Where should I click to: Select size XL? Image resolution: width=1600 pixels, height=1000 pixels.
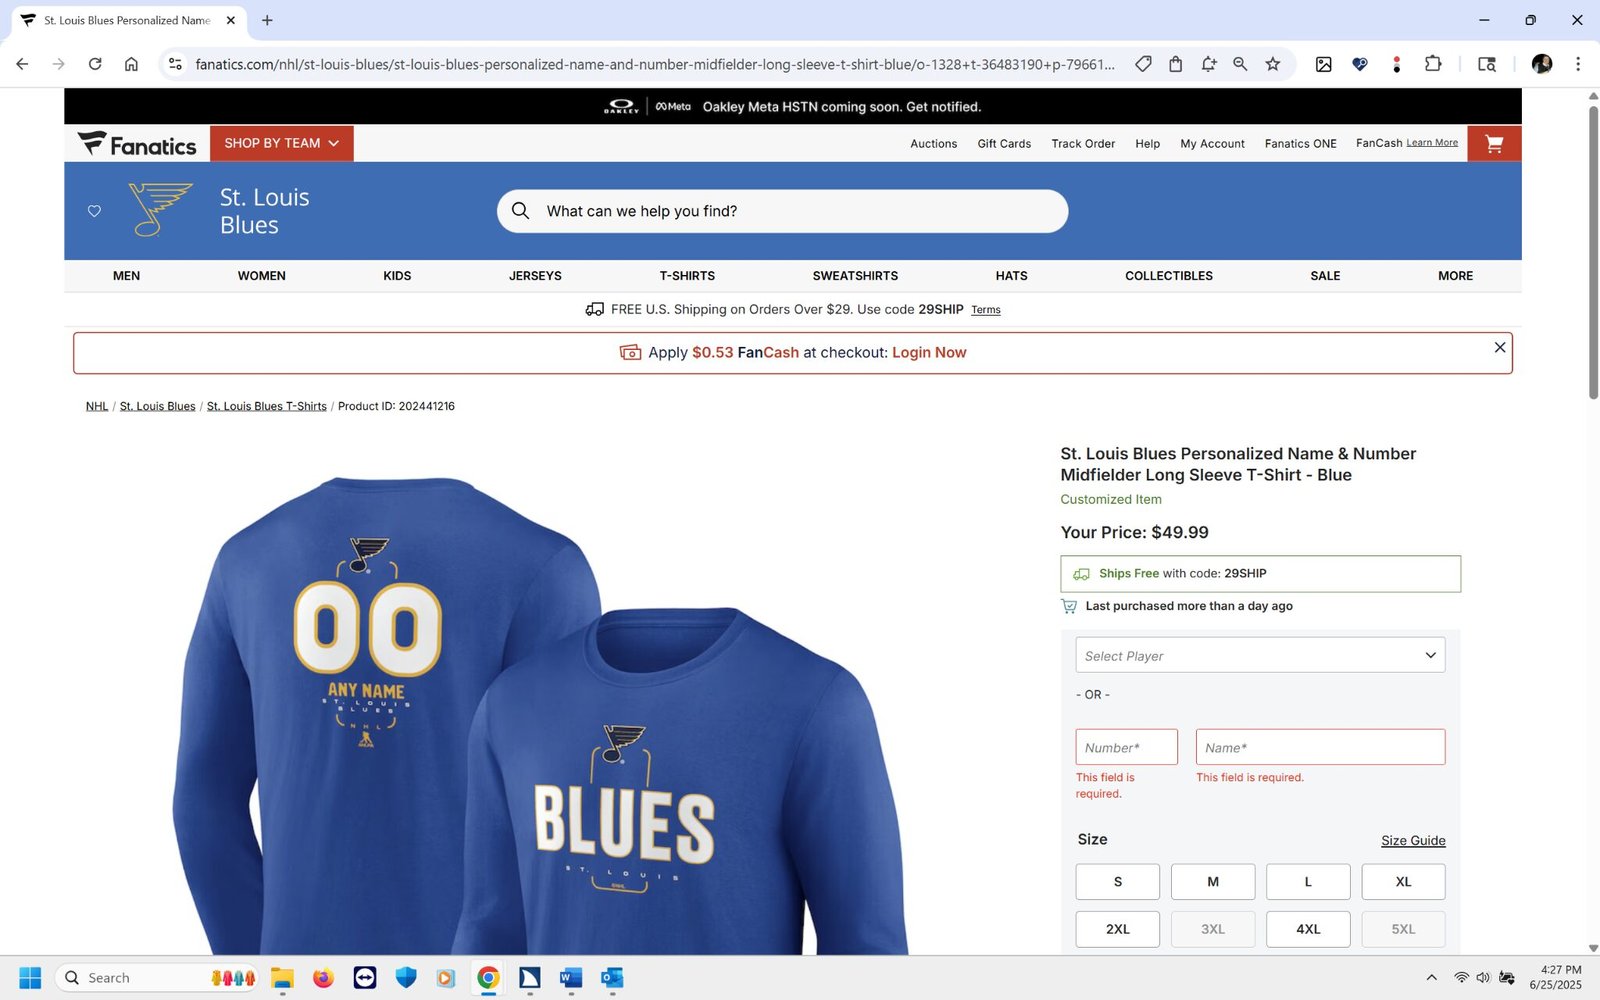pos(1403,882)
